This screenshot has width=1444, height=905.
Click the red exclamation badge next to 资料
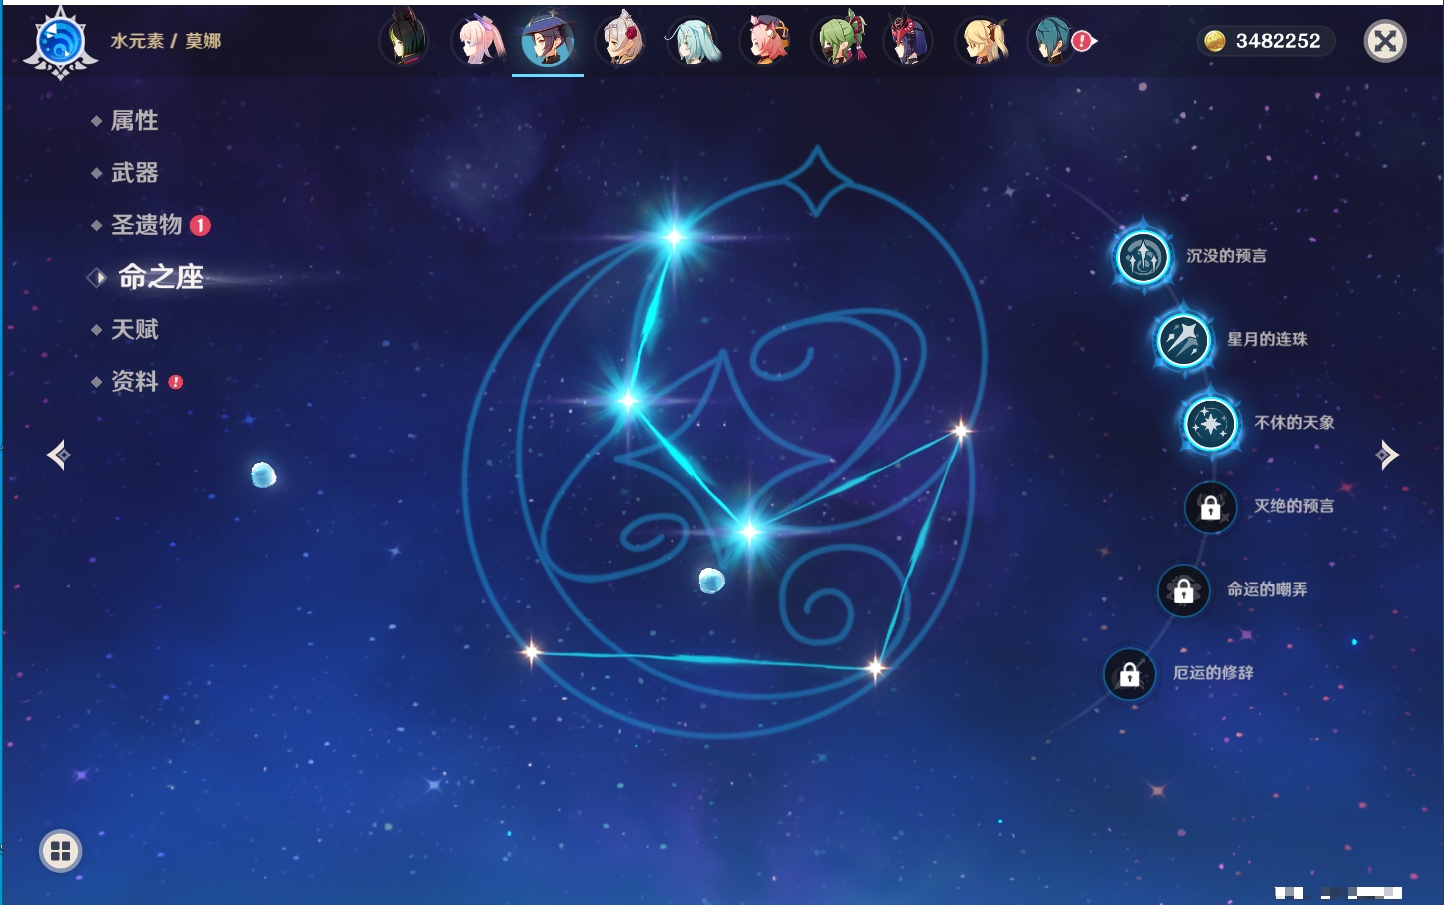[x=176, y=382]
